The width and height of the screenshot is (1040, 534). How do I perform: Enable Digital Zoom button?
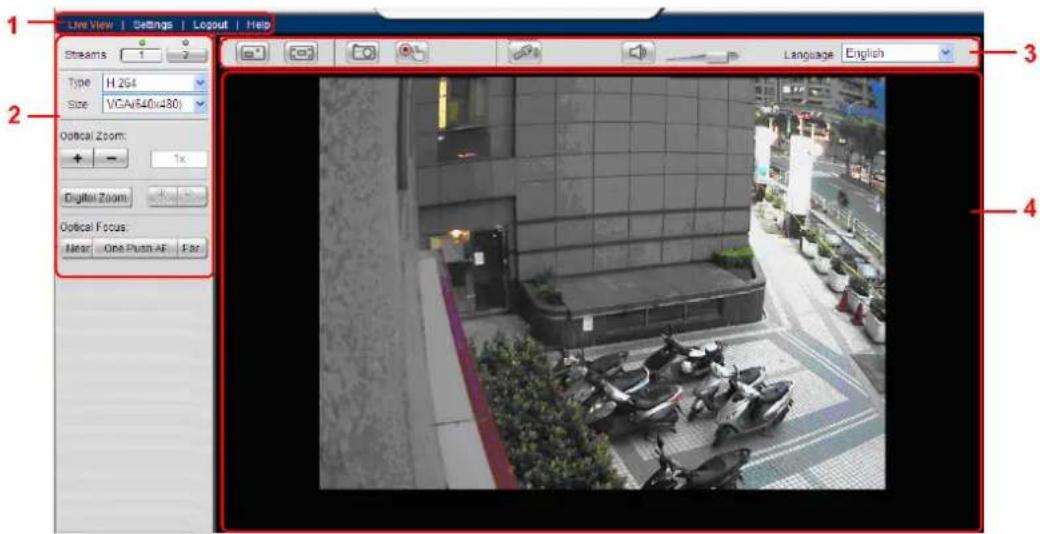(96, 198)
